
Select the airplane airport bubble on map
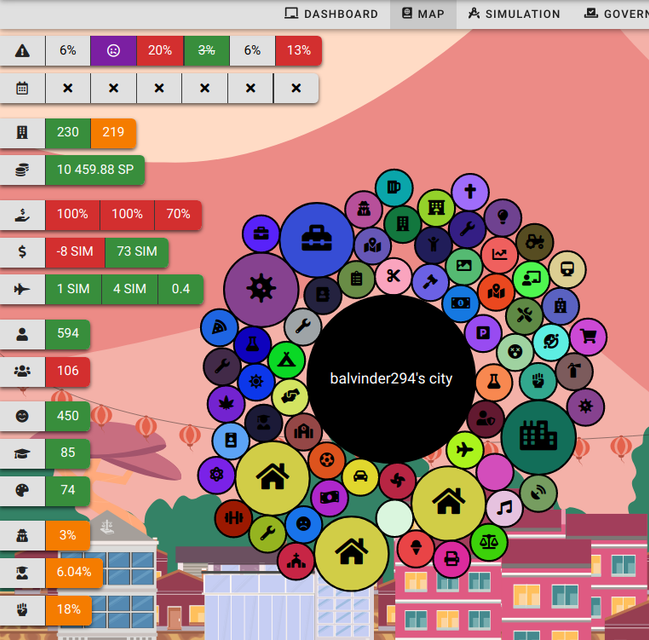coord(464,451)
